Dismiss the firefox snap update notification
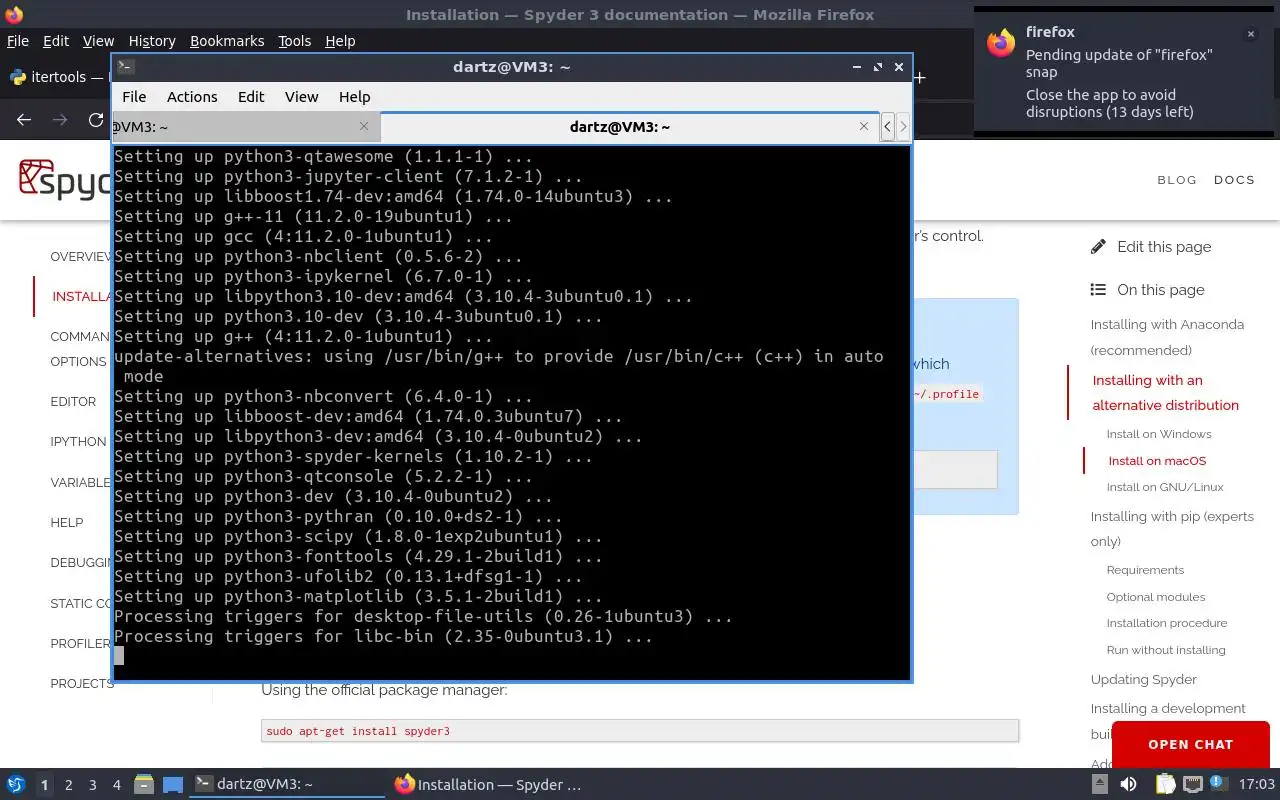The image size is (1280, 800). [x=1250, y=34]
